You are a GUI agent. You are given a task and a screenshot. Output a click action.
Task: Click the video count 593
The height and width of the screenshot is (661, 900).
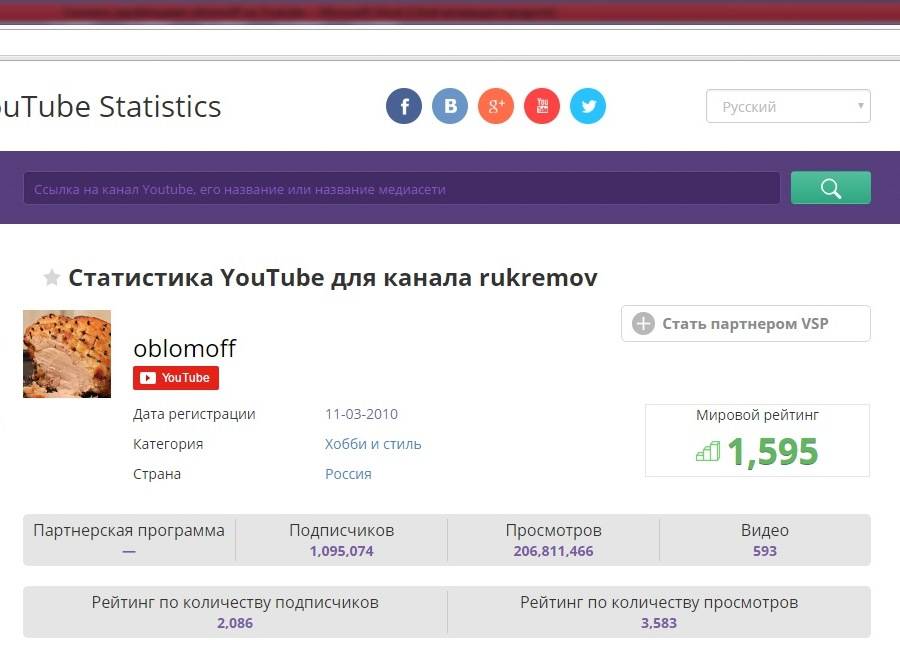tap(765, 551)
